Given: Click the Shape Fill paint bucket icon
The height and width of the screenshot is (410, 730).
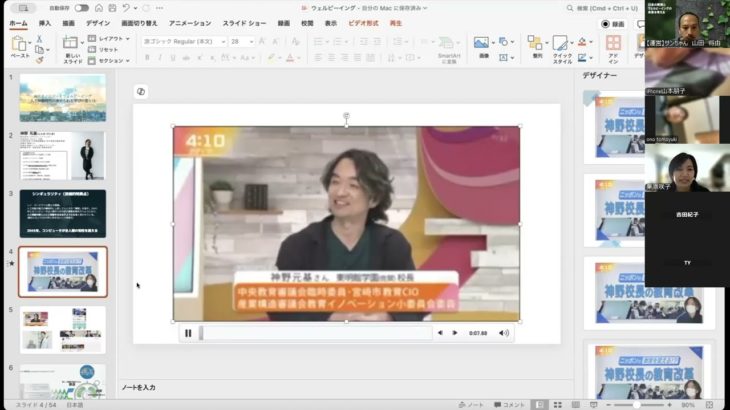Looking at the screenshot, I should click(x=582, y=42).
